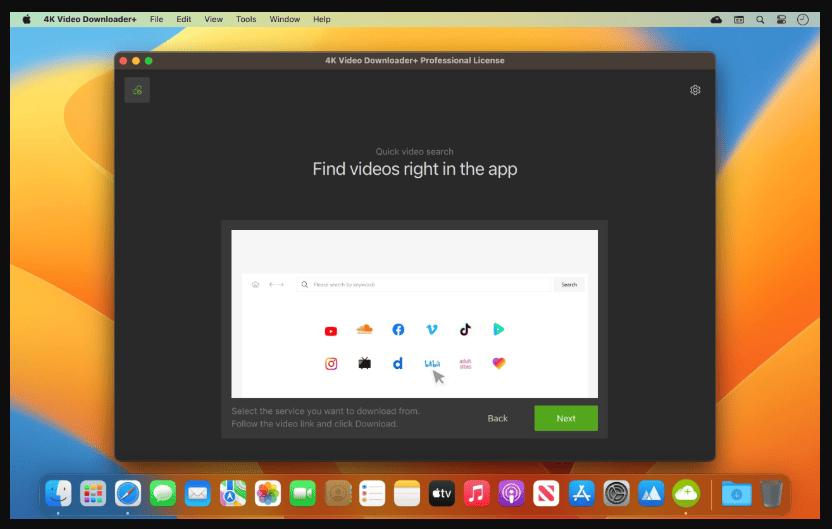This screenshot has height=529, width=832.
Task: Open Spotlight search in menu bar
Action: click(x=760, y=20)
